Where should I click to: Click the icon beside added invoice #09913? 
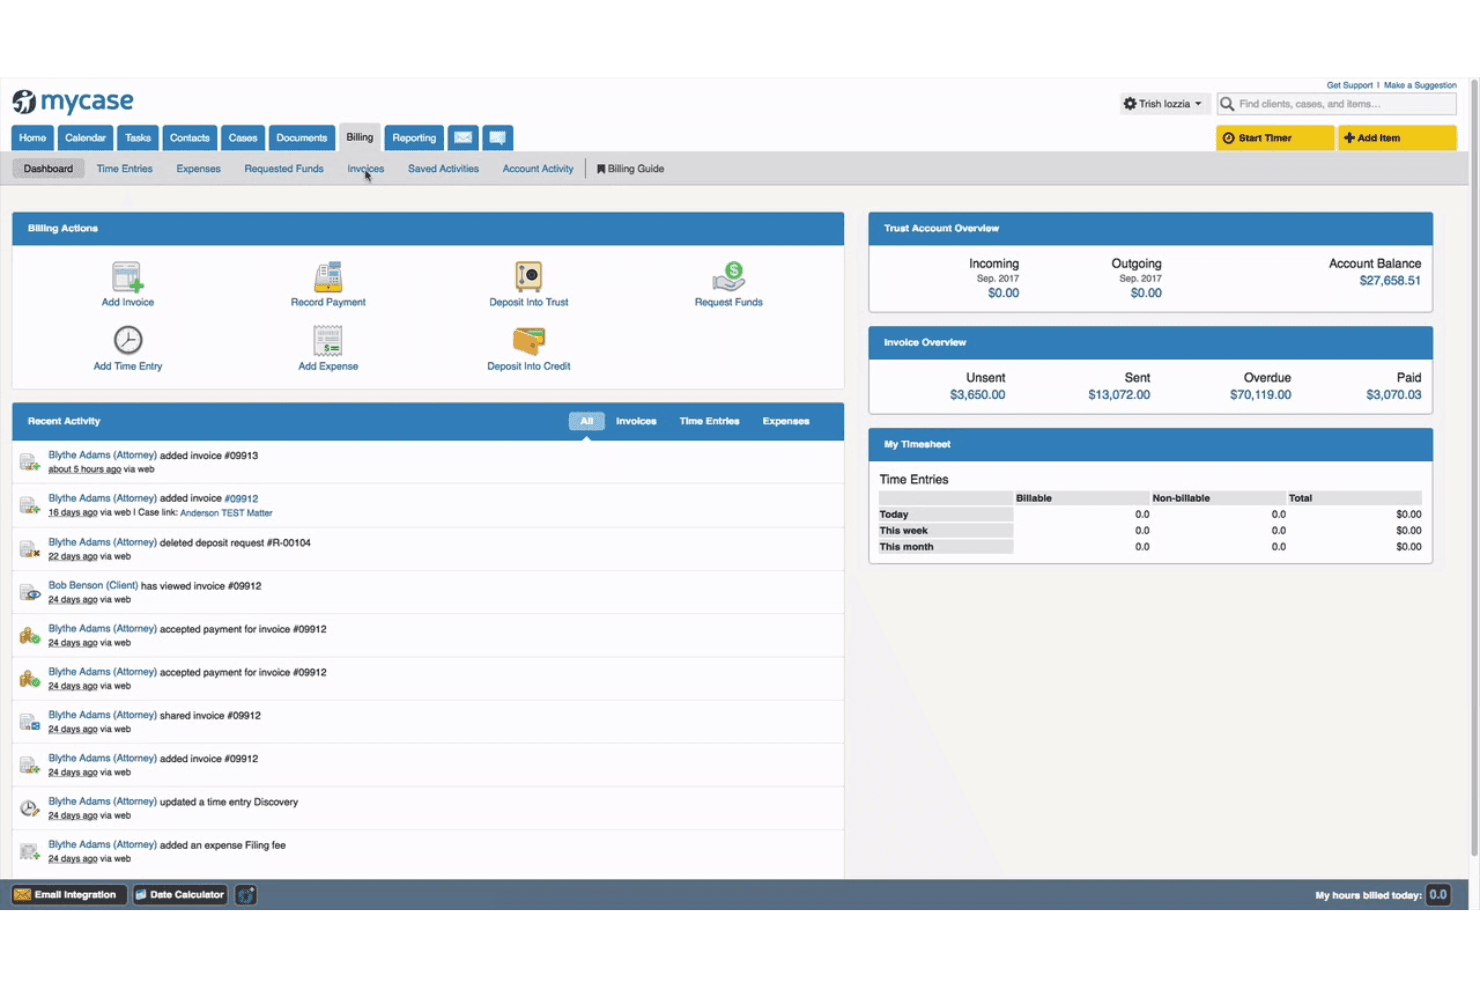[30, 462]
